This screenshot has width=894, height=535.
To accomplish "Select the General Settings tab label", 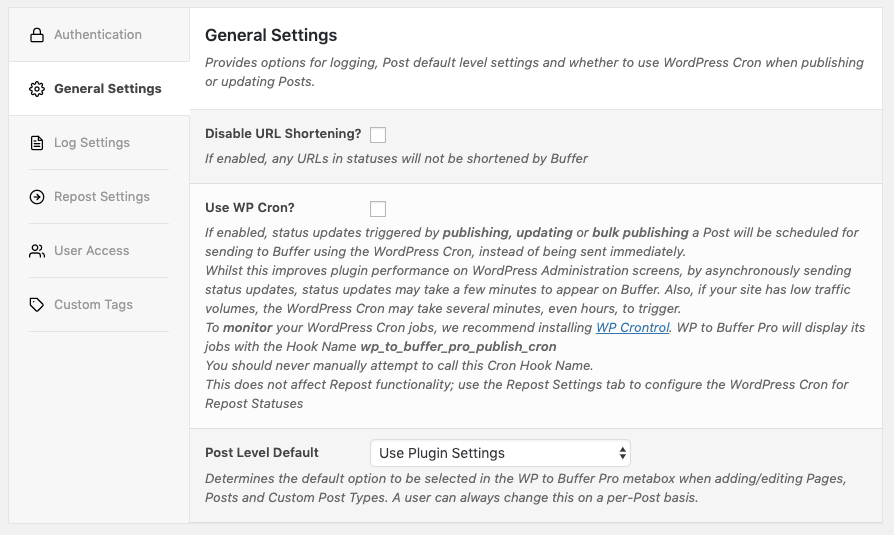I will (x=108, y=88).
